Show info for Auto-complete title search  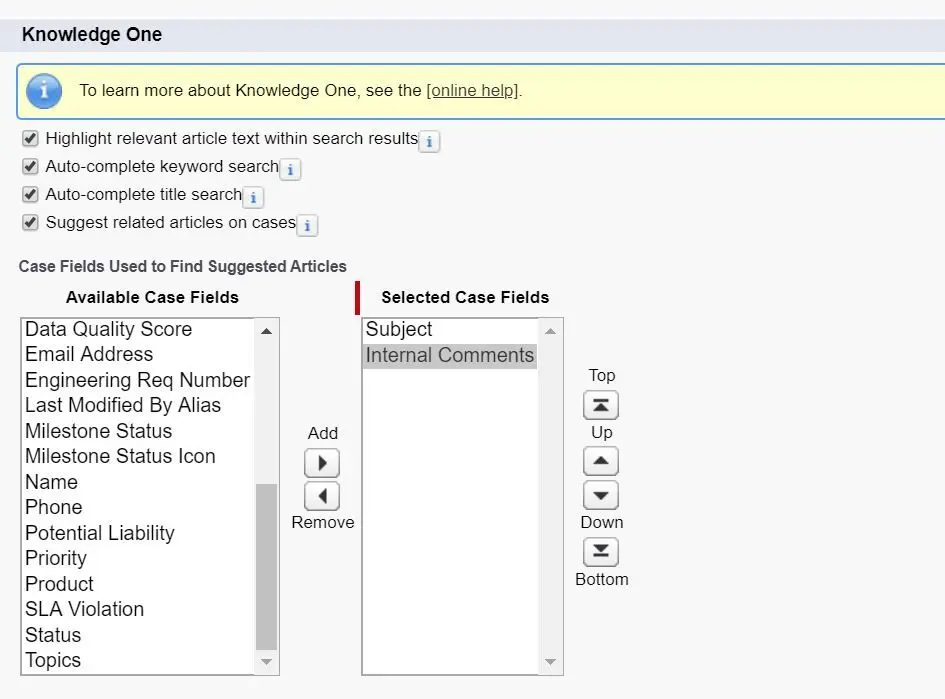(x=253, y=198)
